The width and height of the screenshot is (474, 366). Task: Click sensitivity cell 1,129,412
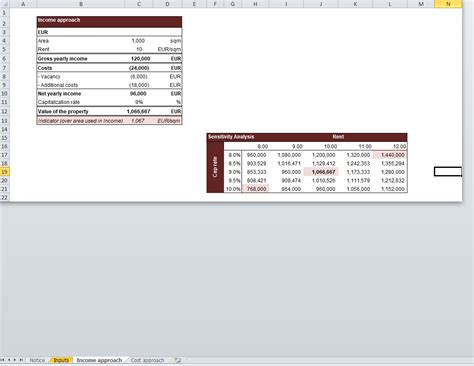[x=321, y=163]
